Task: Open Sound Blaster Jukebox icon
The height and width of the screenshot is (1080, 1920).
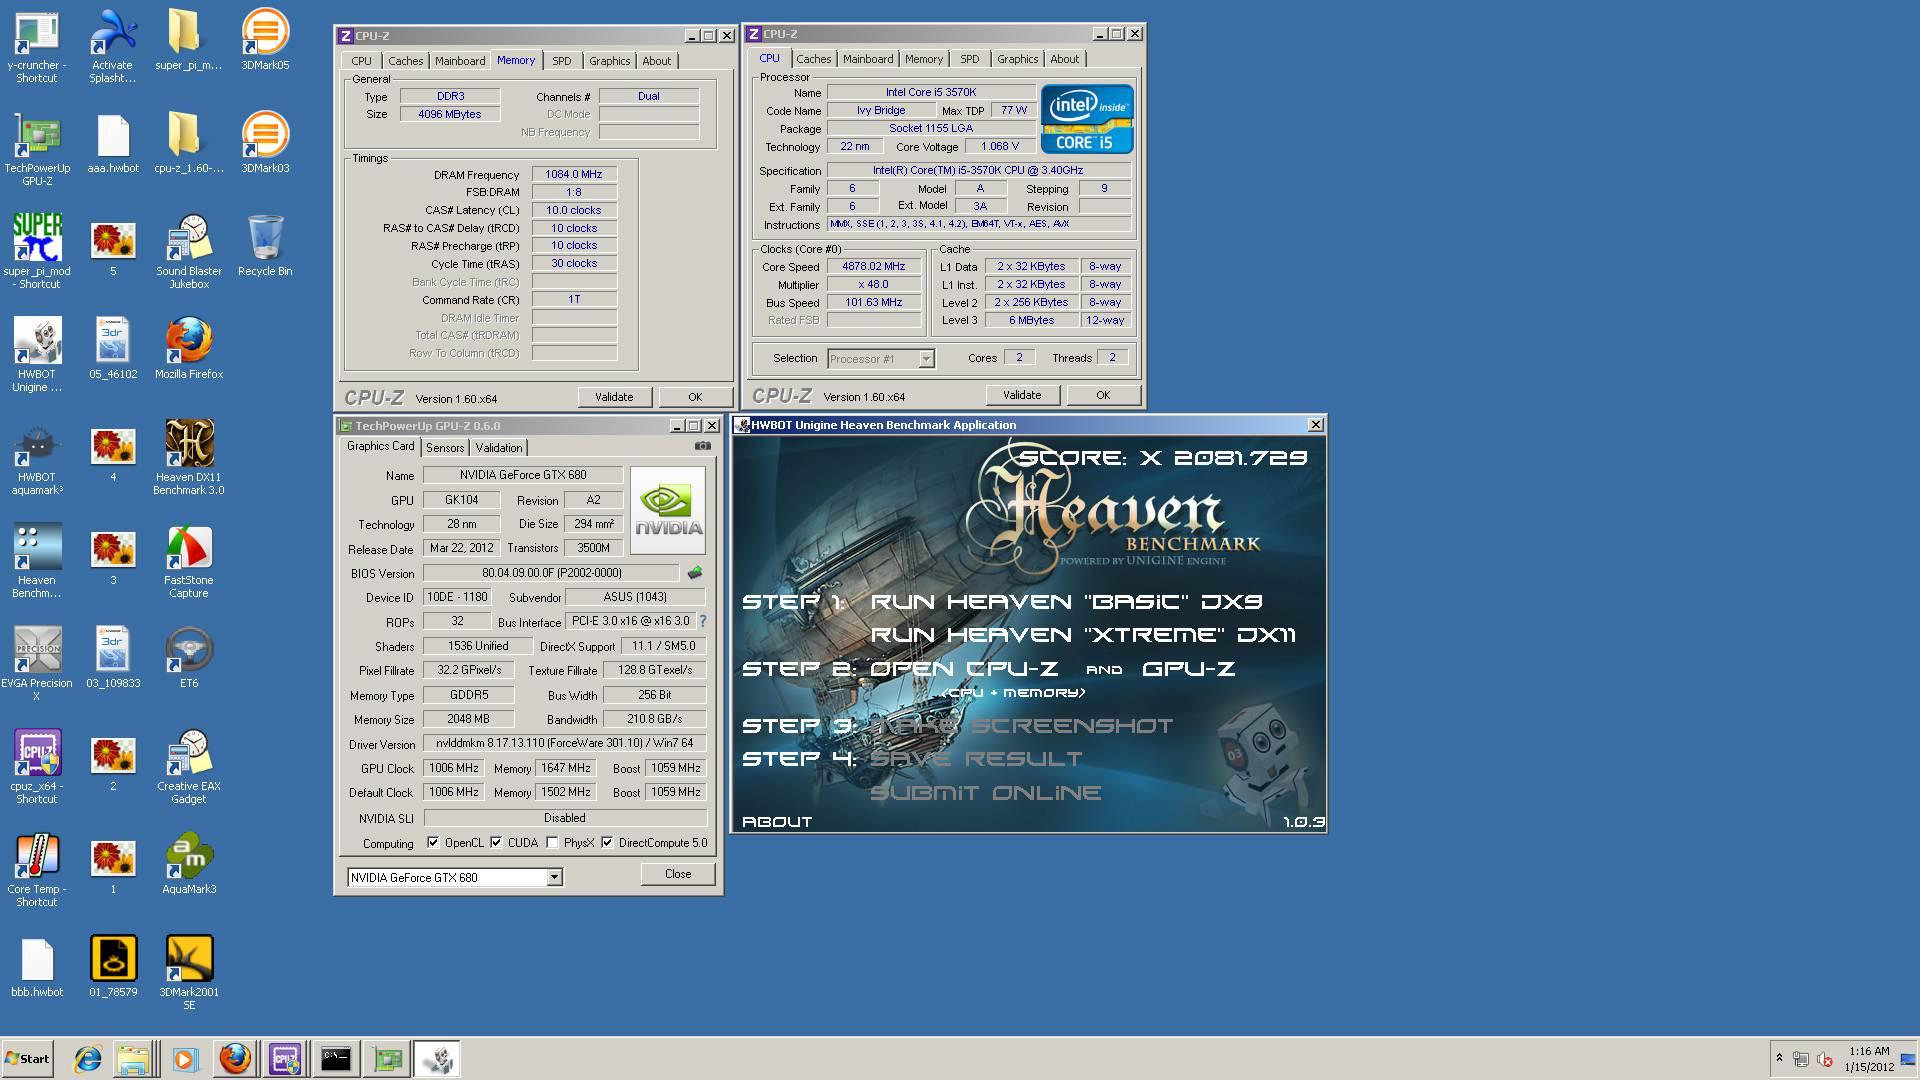Action: click(189, 239)
